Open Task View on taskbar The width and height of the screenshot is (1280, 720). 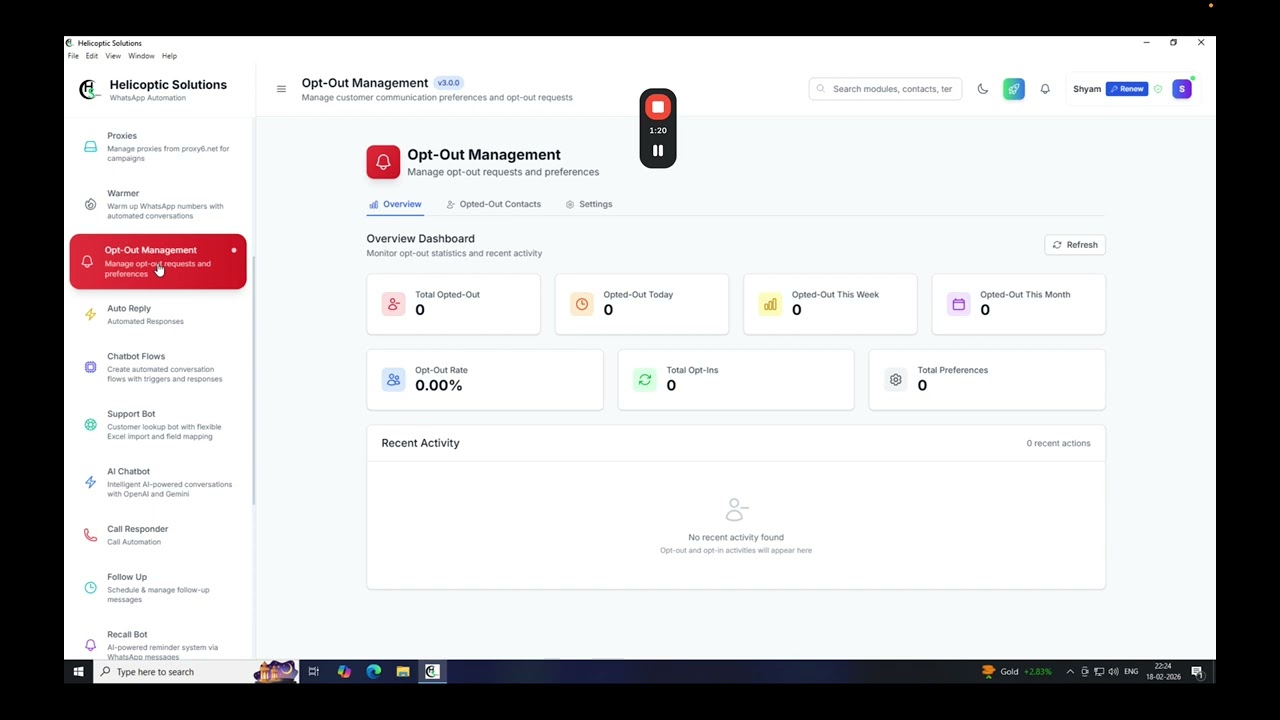pyautogui.click(x=313, y=672)
